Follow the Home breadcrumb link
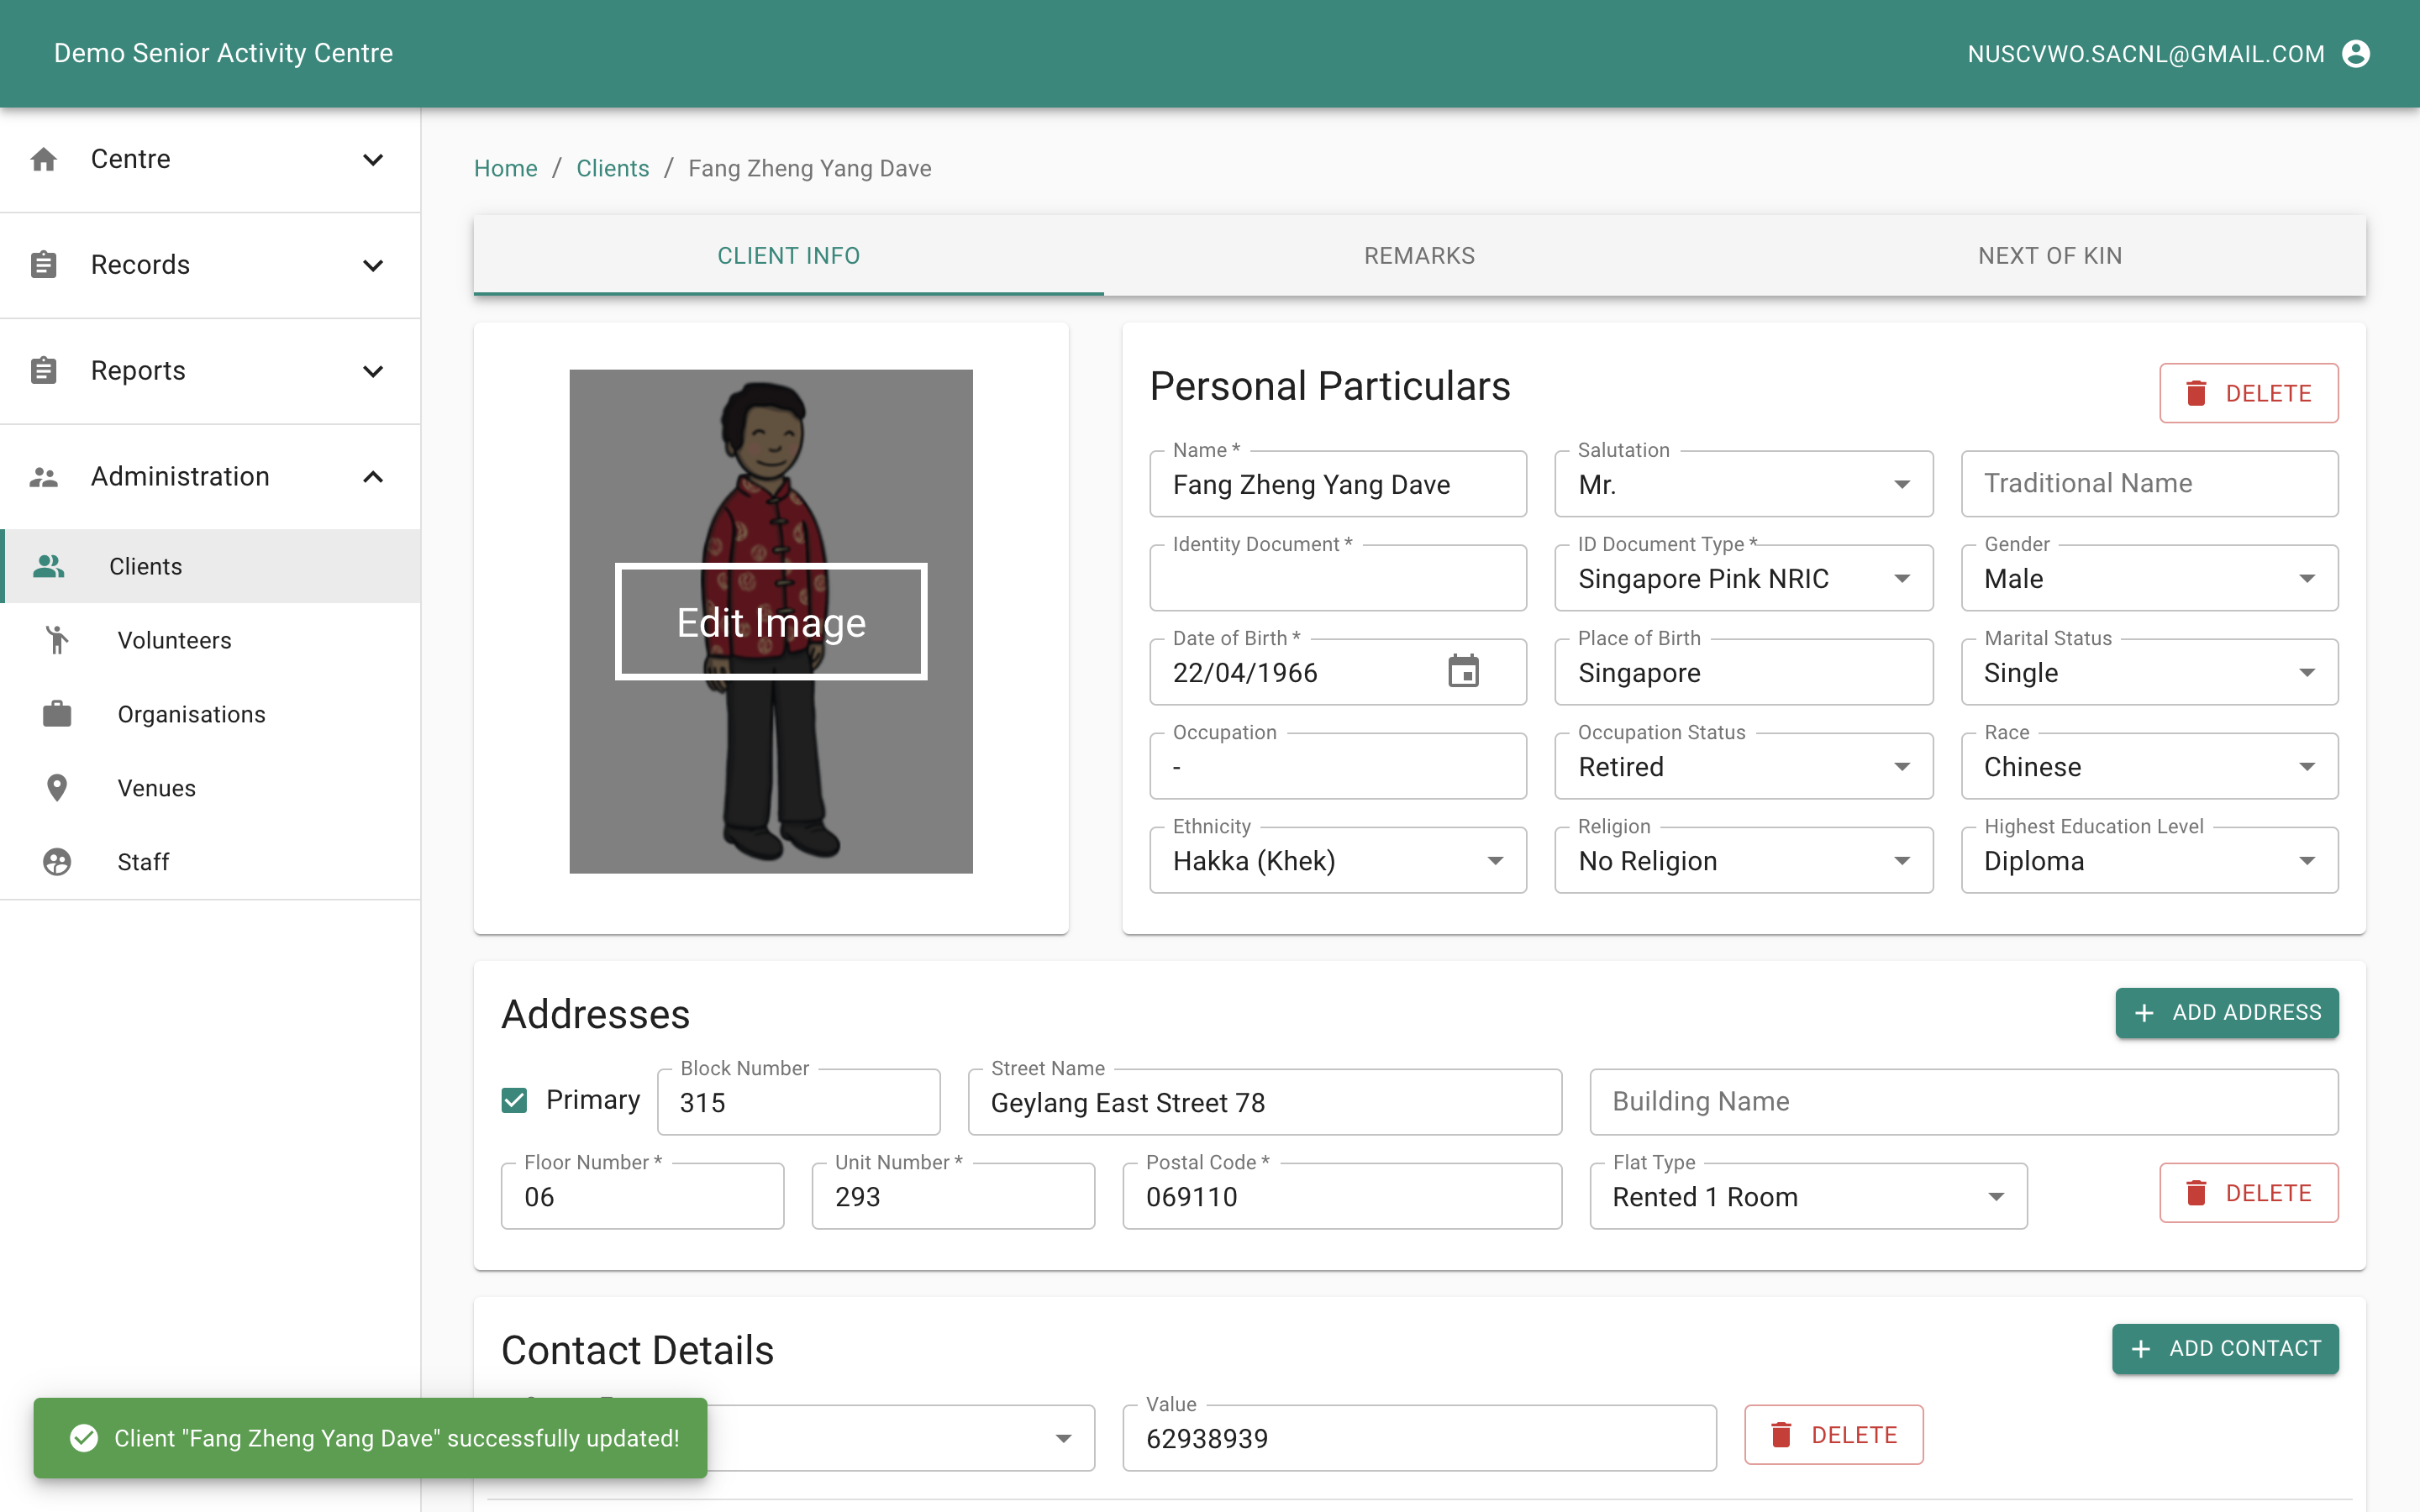Image resolution: width=2420 pixels, height=1512 pixels. [506, 168]
